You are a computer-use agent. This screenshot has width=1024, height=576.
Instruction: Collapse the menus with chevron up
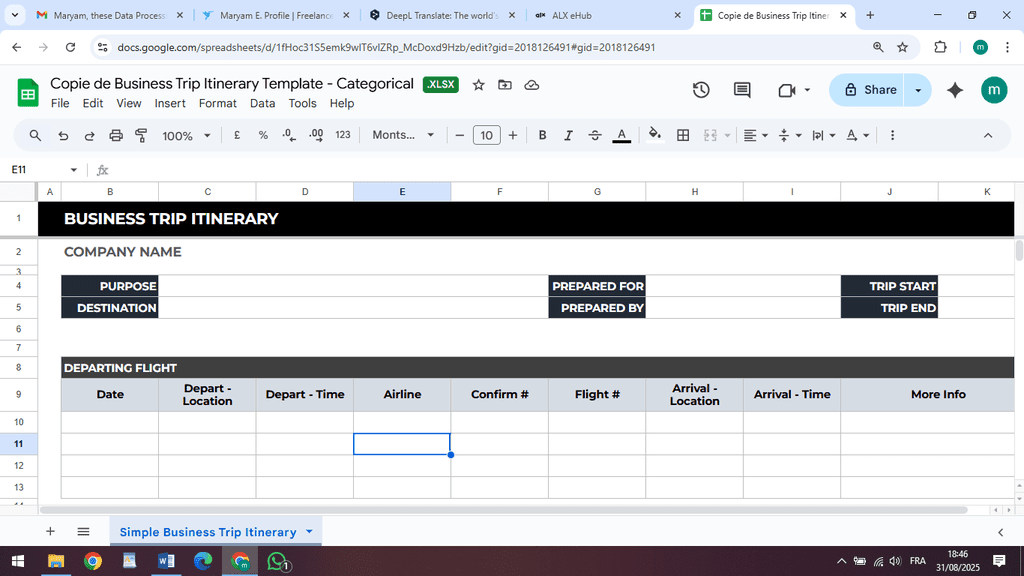tap(988, 135)
